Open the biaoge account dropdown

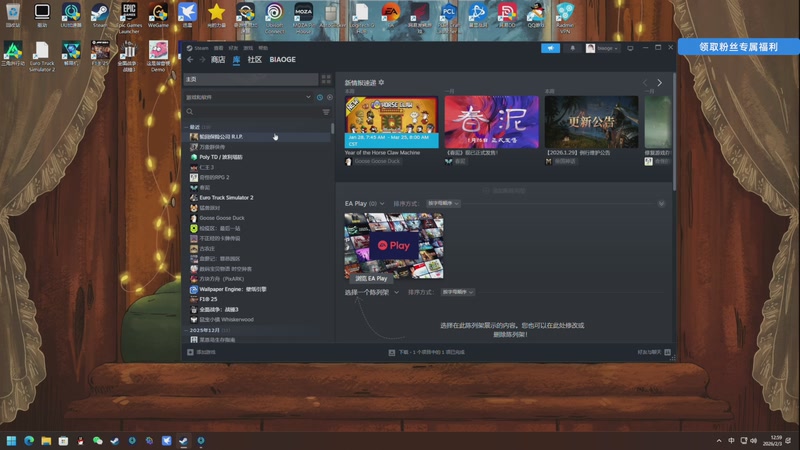coord(602,48)
